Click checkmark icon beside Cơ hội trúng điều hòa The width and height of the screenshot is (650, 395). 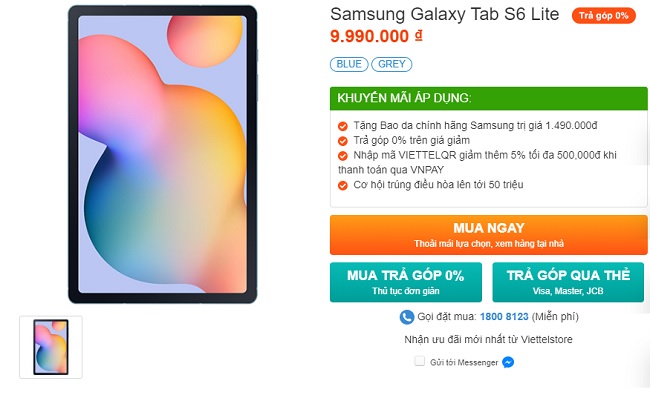pyautogui.click(x=342, y=185)
